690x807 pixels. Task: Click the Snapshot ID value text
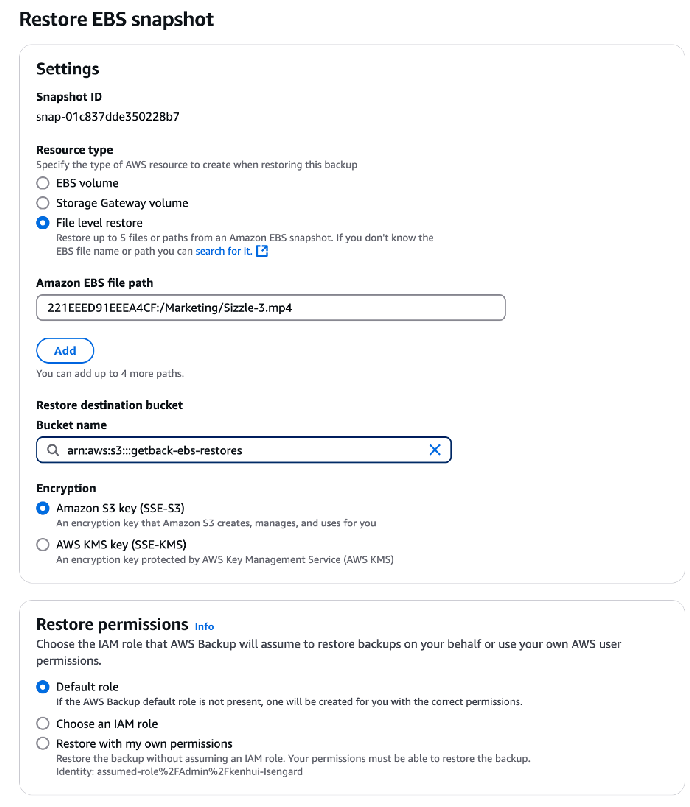107,116
